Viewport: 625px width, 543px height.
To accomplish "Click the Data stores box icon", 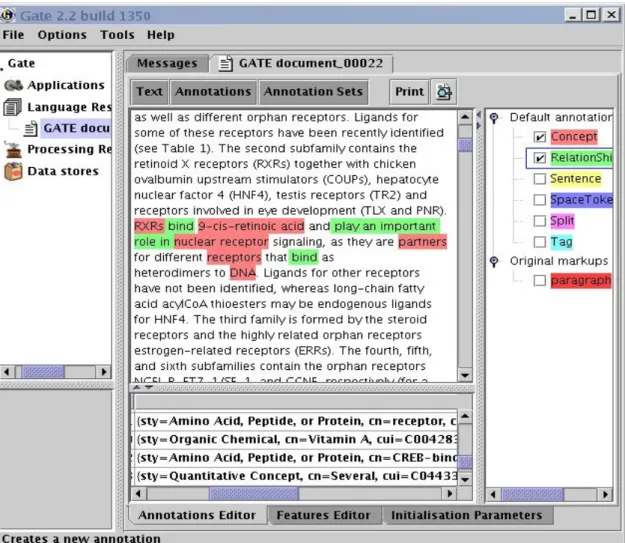I will (x=13, y=171).
